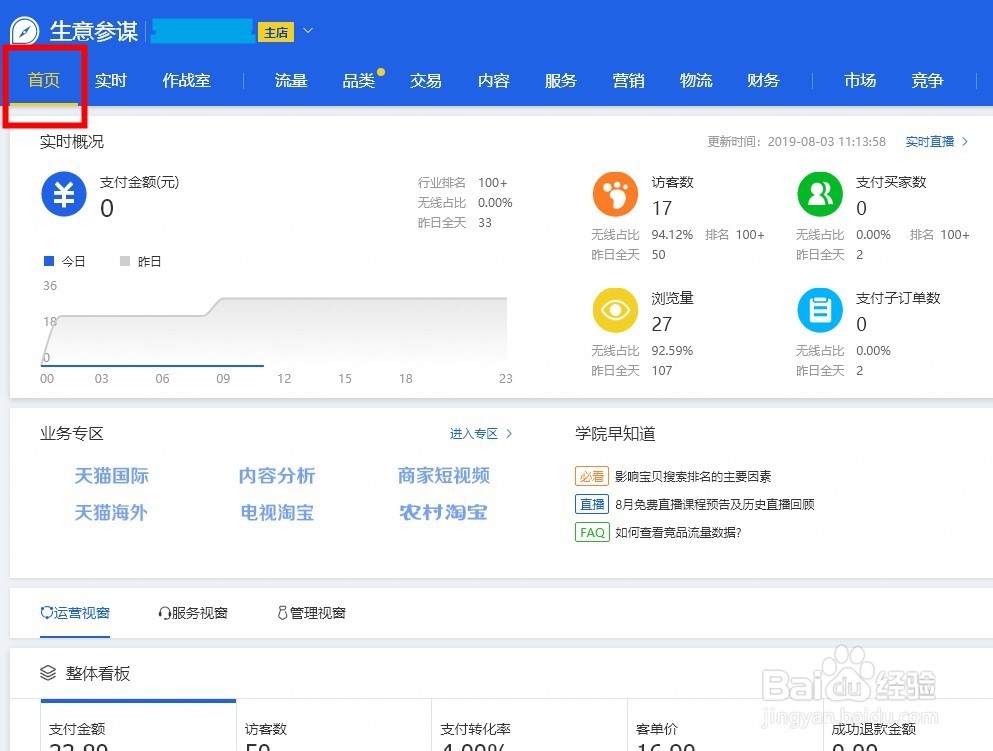The height and width of the screenshot is (751, 993).
Task: Click the update time 2019-08-03 11:13:58 text
Action: [x=826, y=141]
